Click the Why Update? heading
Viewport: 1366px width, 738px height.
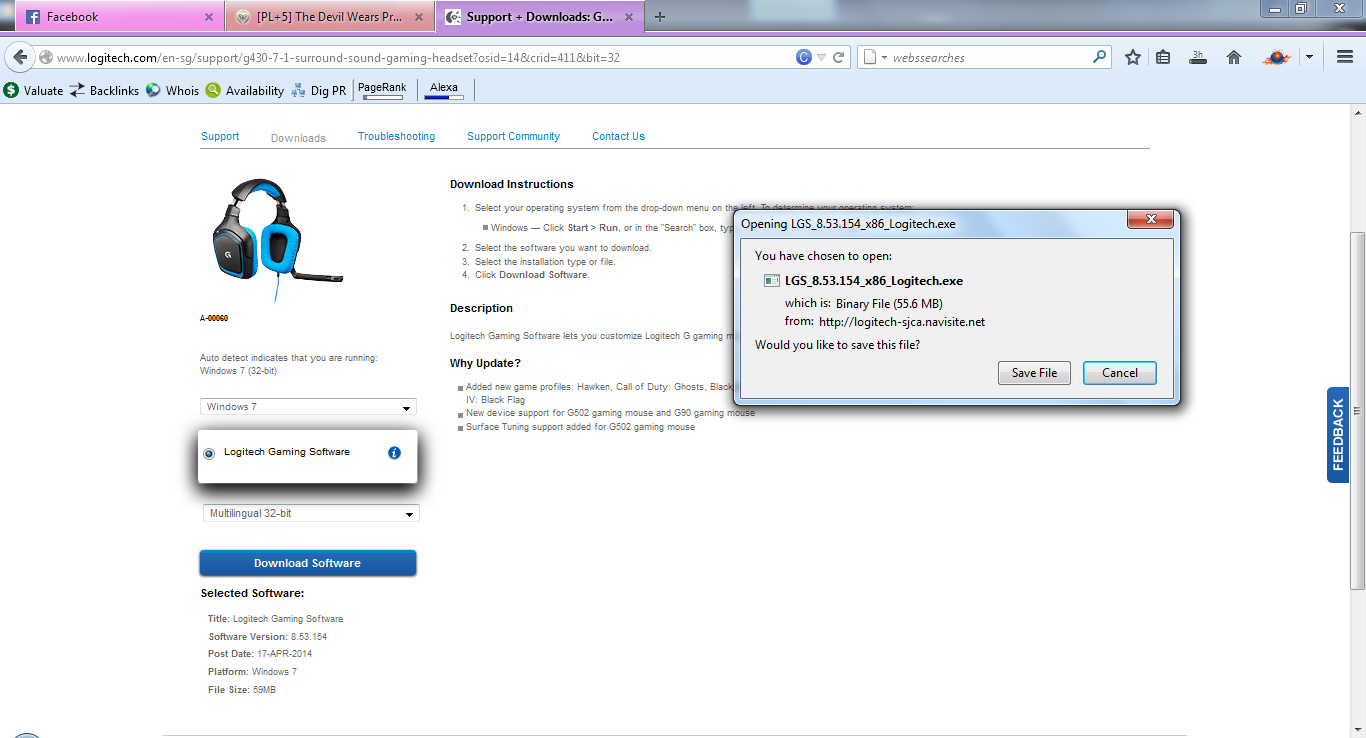485,363
